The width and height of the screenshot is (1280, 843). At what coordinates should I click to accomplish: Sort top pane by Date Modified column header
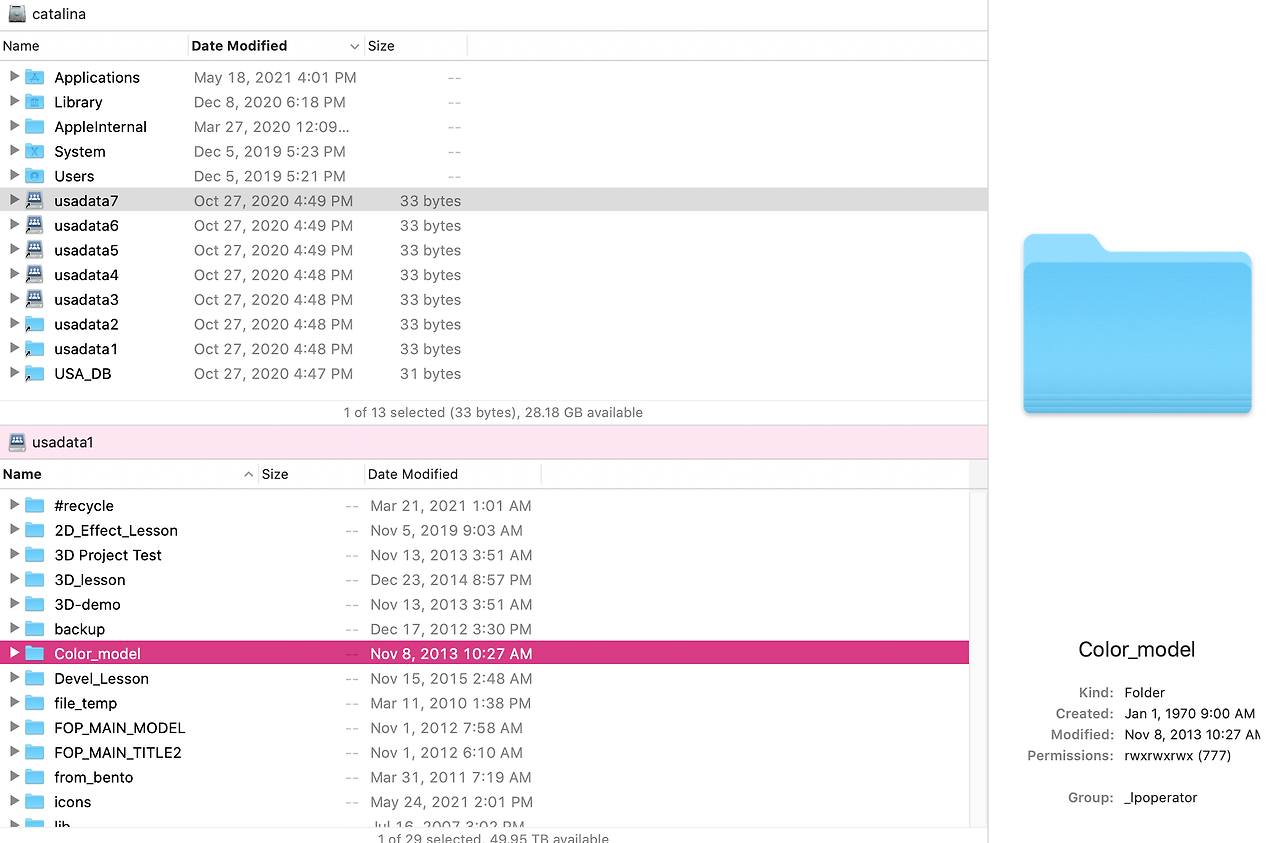click(x=276, y=46)
